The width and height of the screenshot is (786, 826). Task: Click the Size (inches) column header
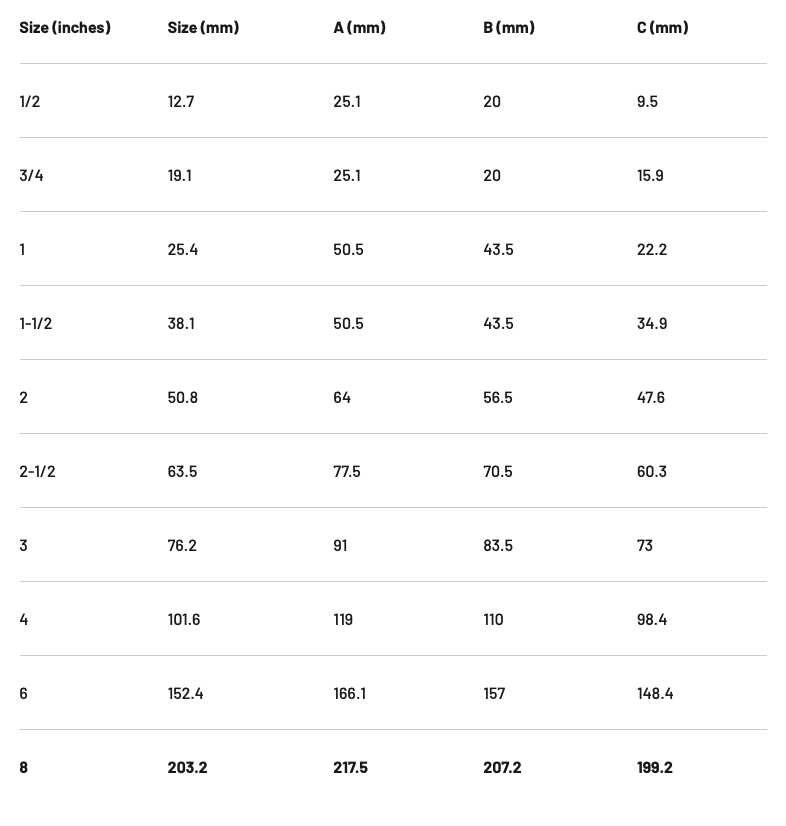point(65,27)
